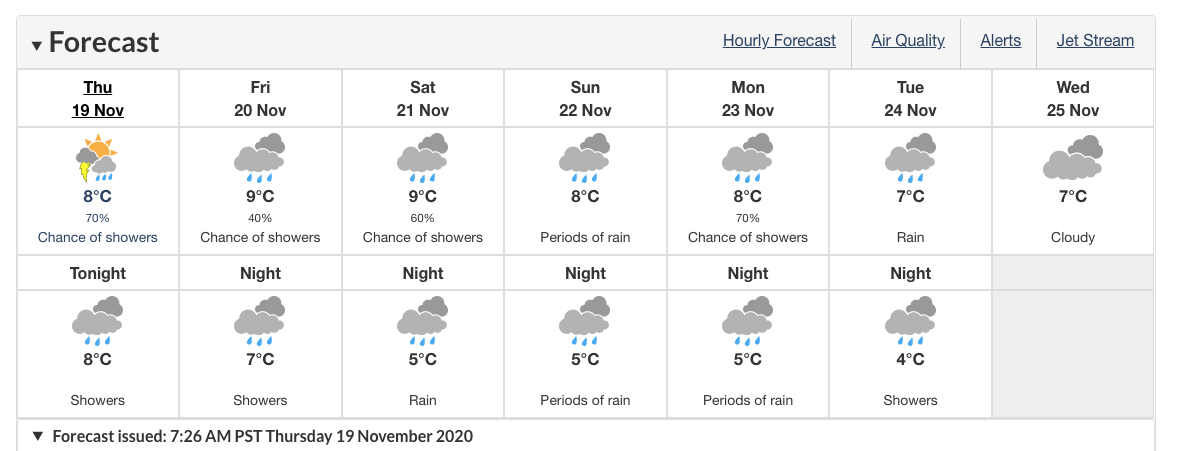This screenshot has height=451, width=1178.
Task: Go to the Alerts tab link
Action: point(1000,41)
